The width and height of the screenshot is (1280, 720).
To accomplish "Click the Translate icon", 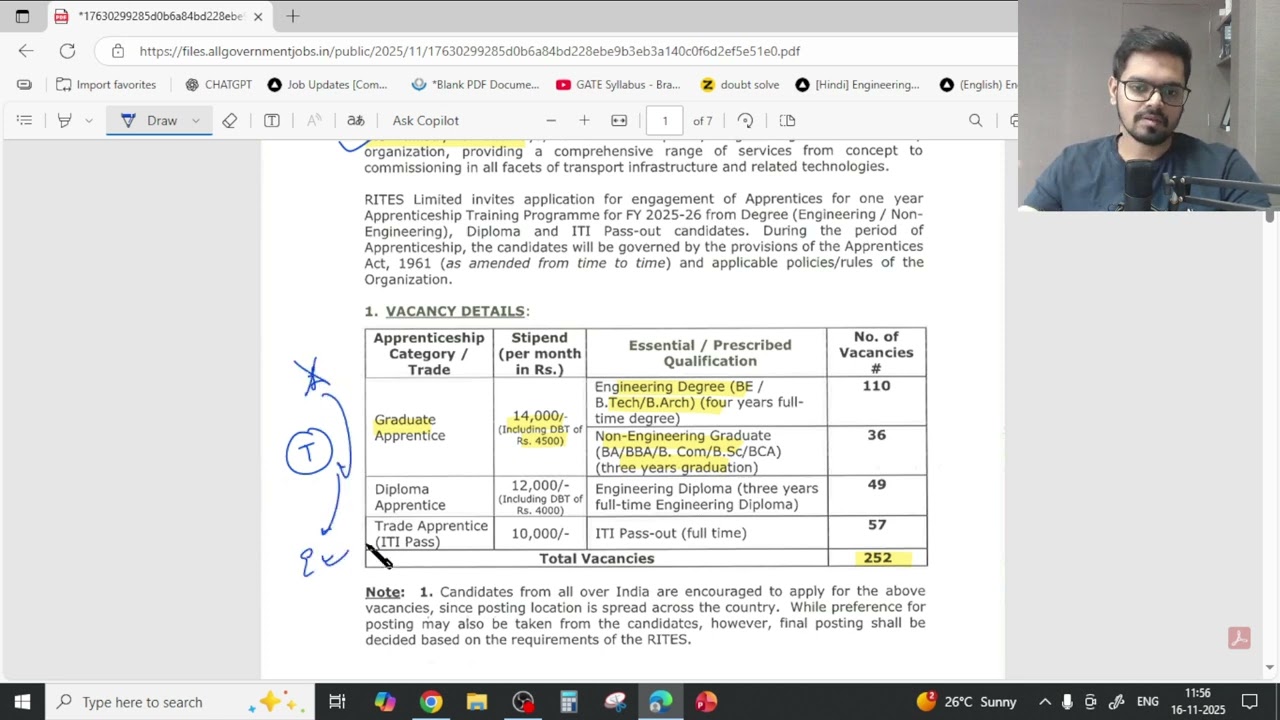I will (x=356, y=121).
